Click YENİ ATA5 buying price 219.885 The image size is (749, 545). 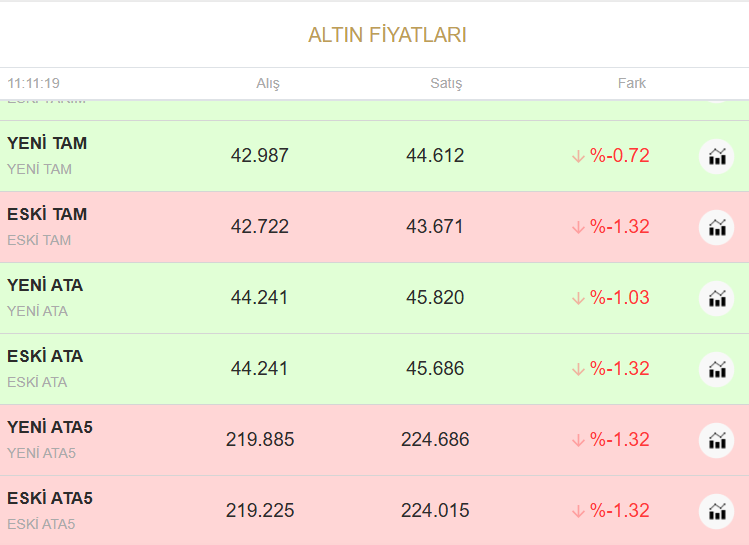(260, 440)
